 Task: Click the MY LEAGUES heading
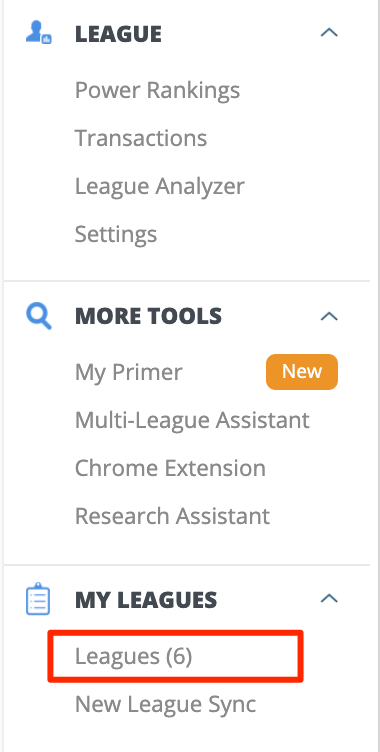146,599
